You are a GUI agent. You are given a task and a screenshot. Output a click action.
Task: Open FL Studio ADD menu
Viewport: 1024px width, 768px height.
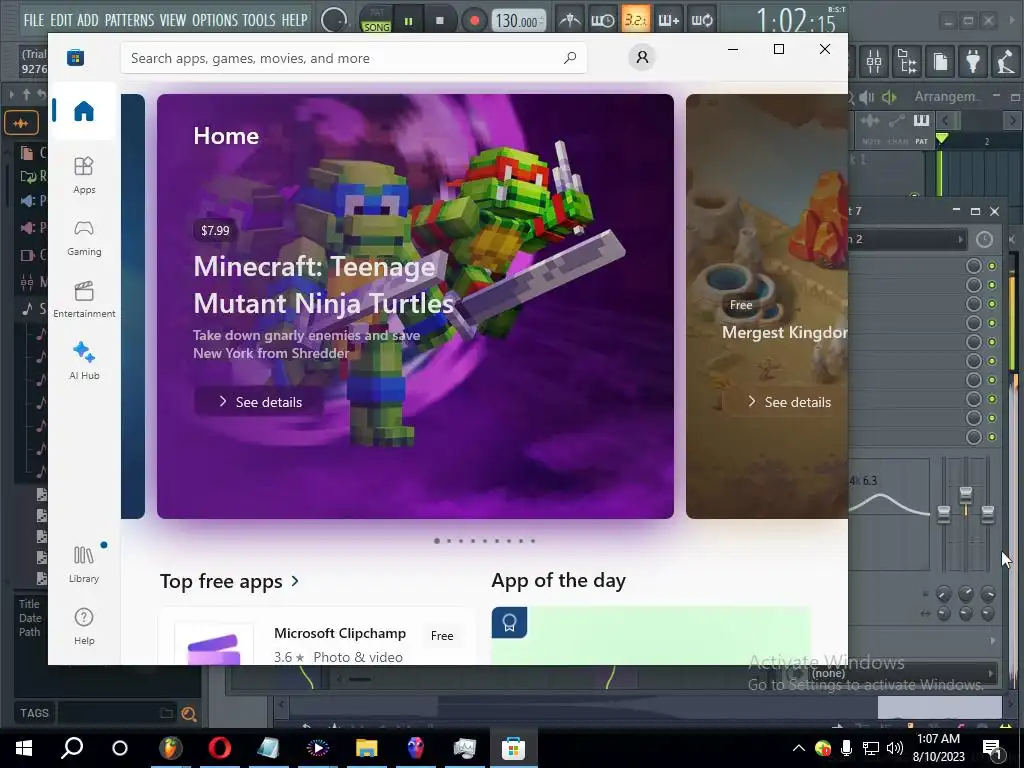click(x=88, y=20)
